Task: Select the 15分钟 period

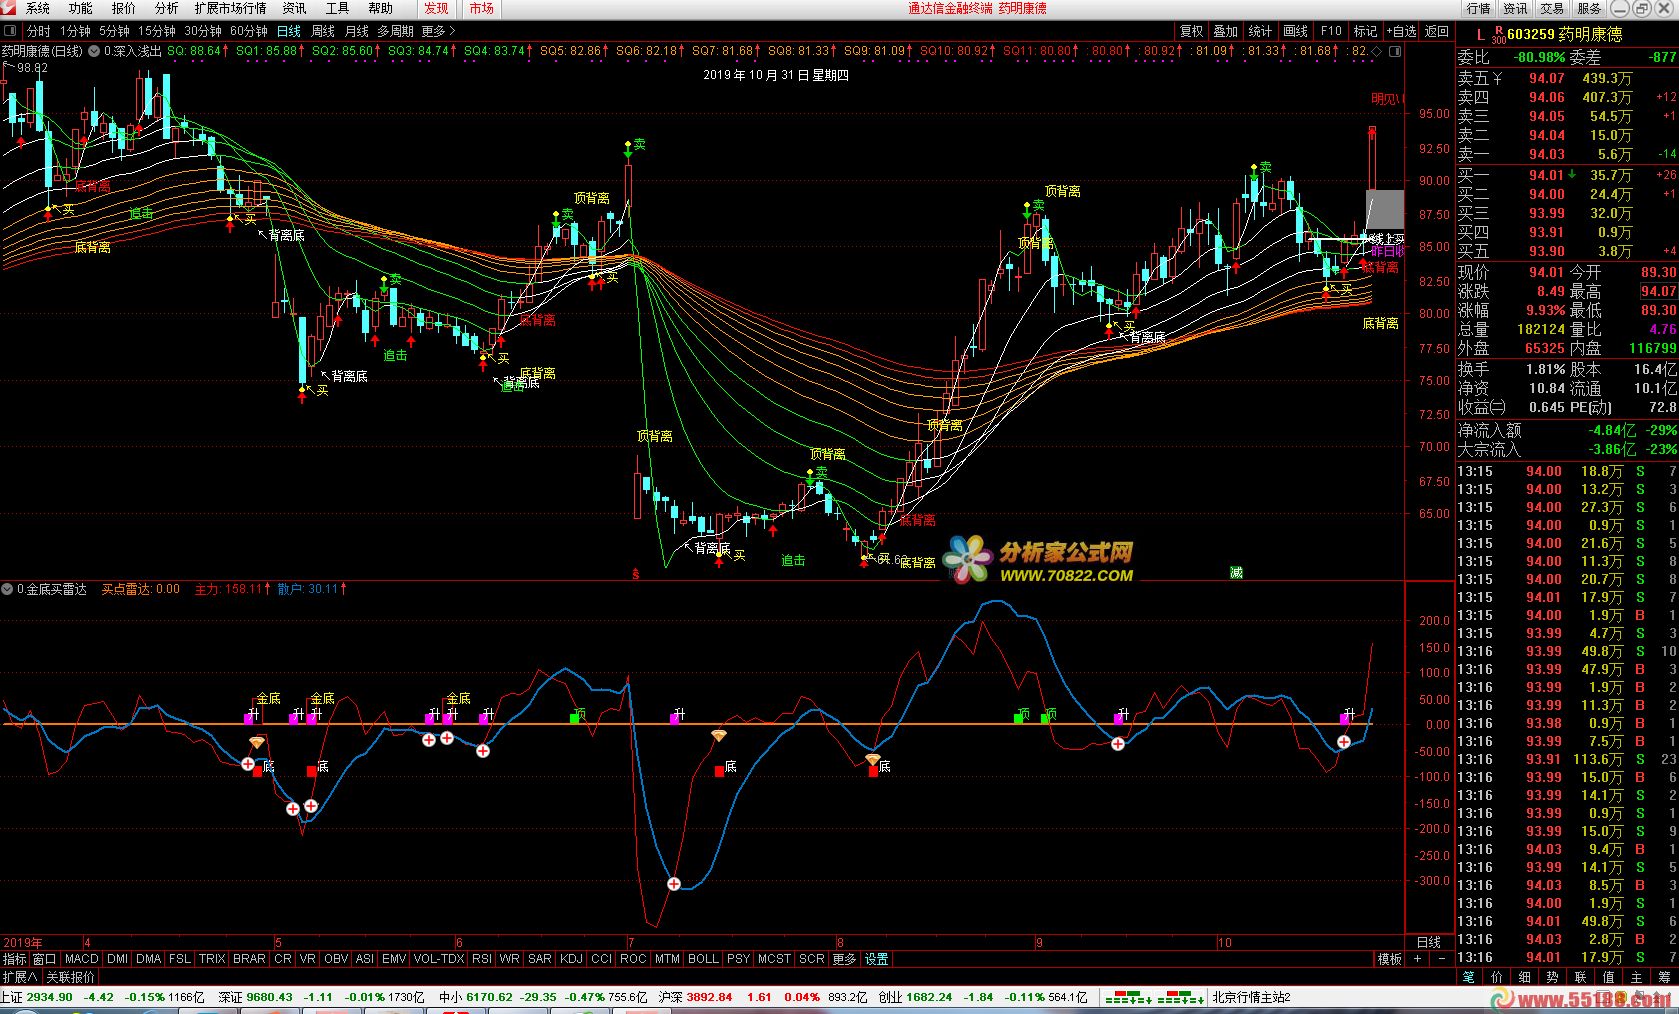Action: pos(157,32)
